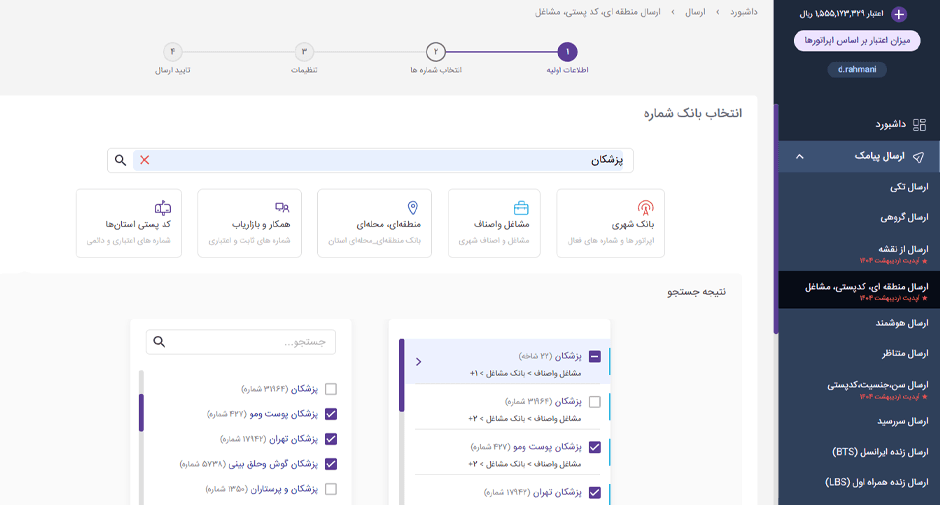
Task: Uncheck پزشکان گوش وحلق بینی checkbox
Action: [331, 464]
